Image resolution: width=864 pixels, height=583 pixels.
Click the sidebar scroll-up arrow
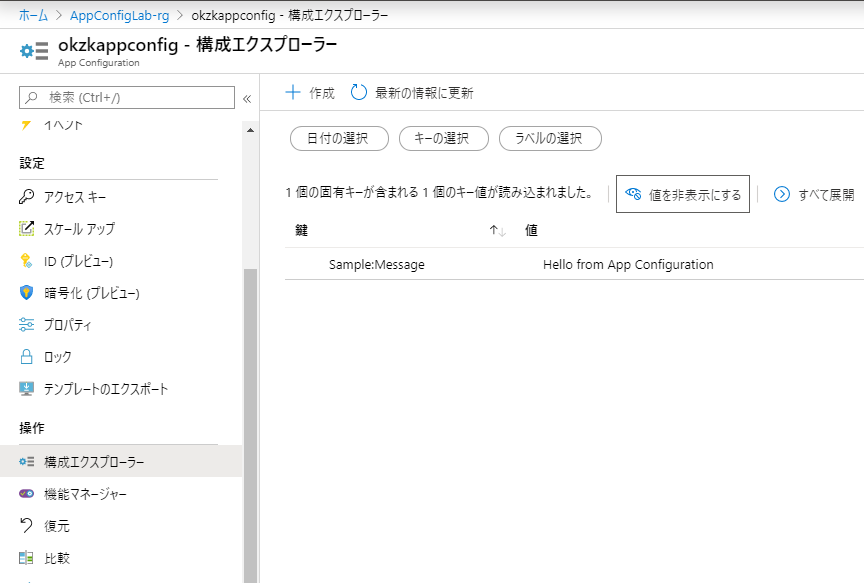pos(251,131)
